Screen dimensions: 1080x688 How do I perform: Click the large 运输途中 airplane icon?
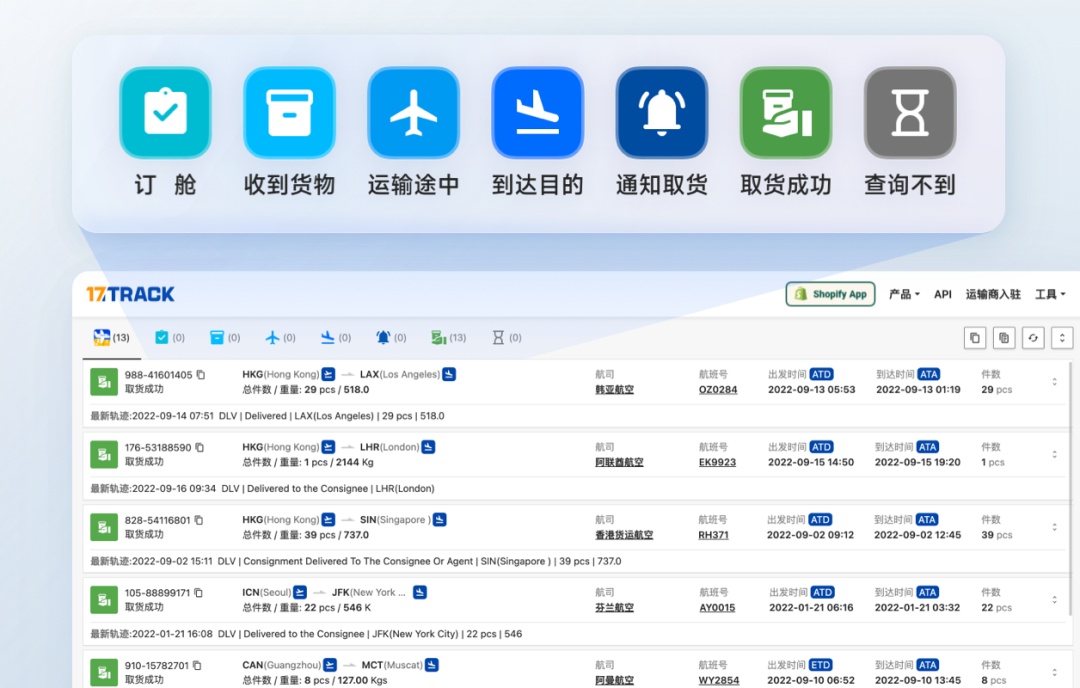coord(413,112)
